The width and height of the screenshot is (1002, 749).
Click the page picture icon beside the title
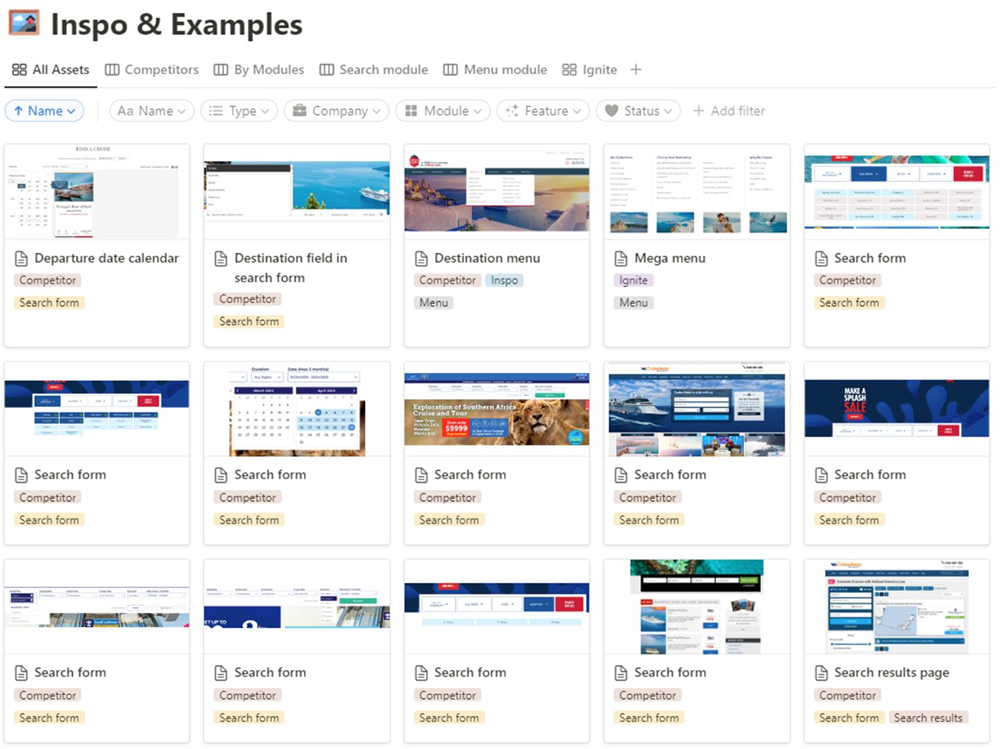[x=23, y=23]
